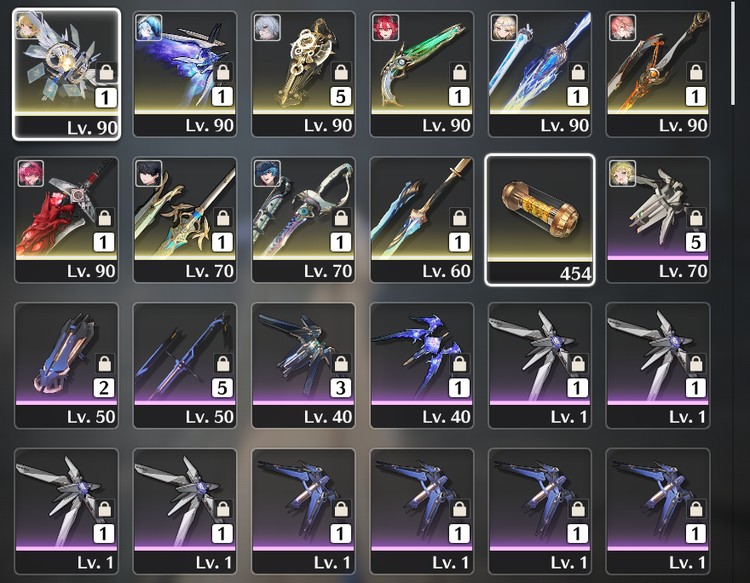Select the crystal flower weapon at Lv. 90
The image size is (750, 583).
(x=66, y=74)
